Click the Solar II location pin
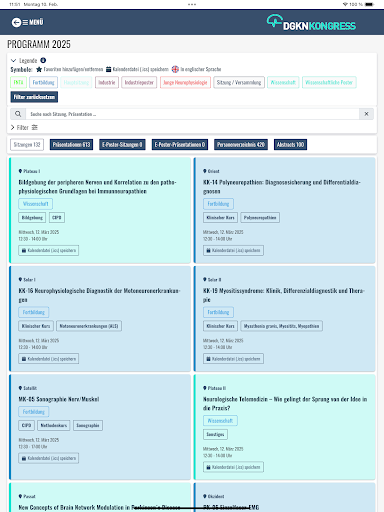The height and width of the screenshot is (512, 384). pyautogui.click(x=205, y=279)
